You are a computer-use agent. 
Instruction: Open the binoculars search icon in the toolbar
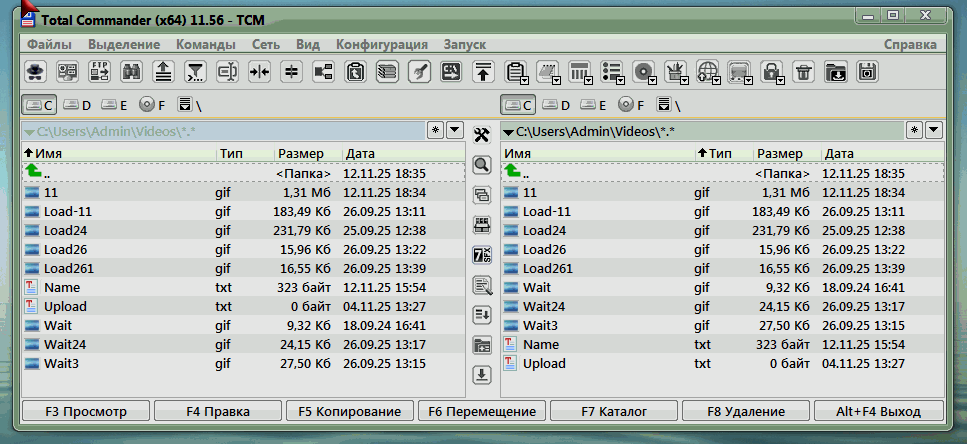(131, 71)
